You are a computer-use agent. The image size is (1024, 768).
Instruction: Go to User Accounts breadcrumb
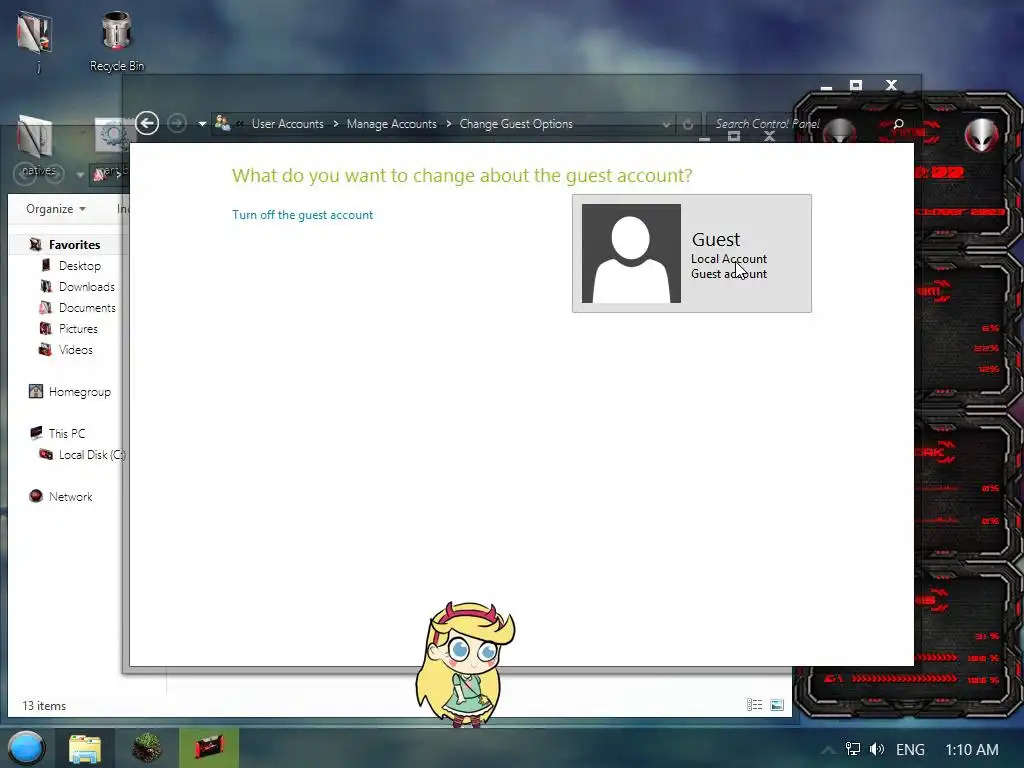pos(287,123)
